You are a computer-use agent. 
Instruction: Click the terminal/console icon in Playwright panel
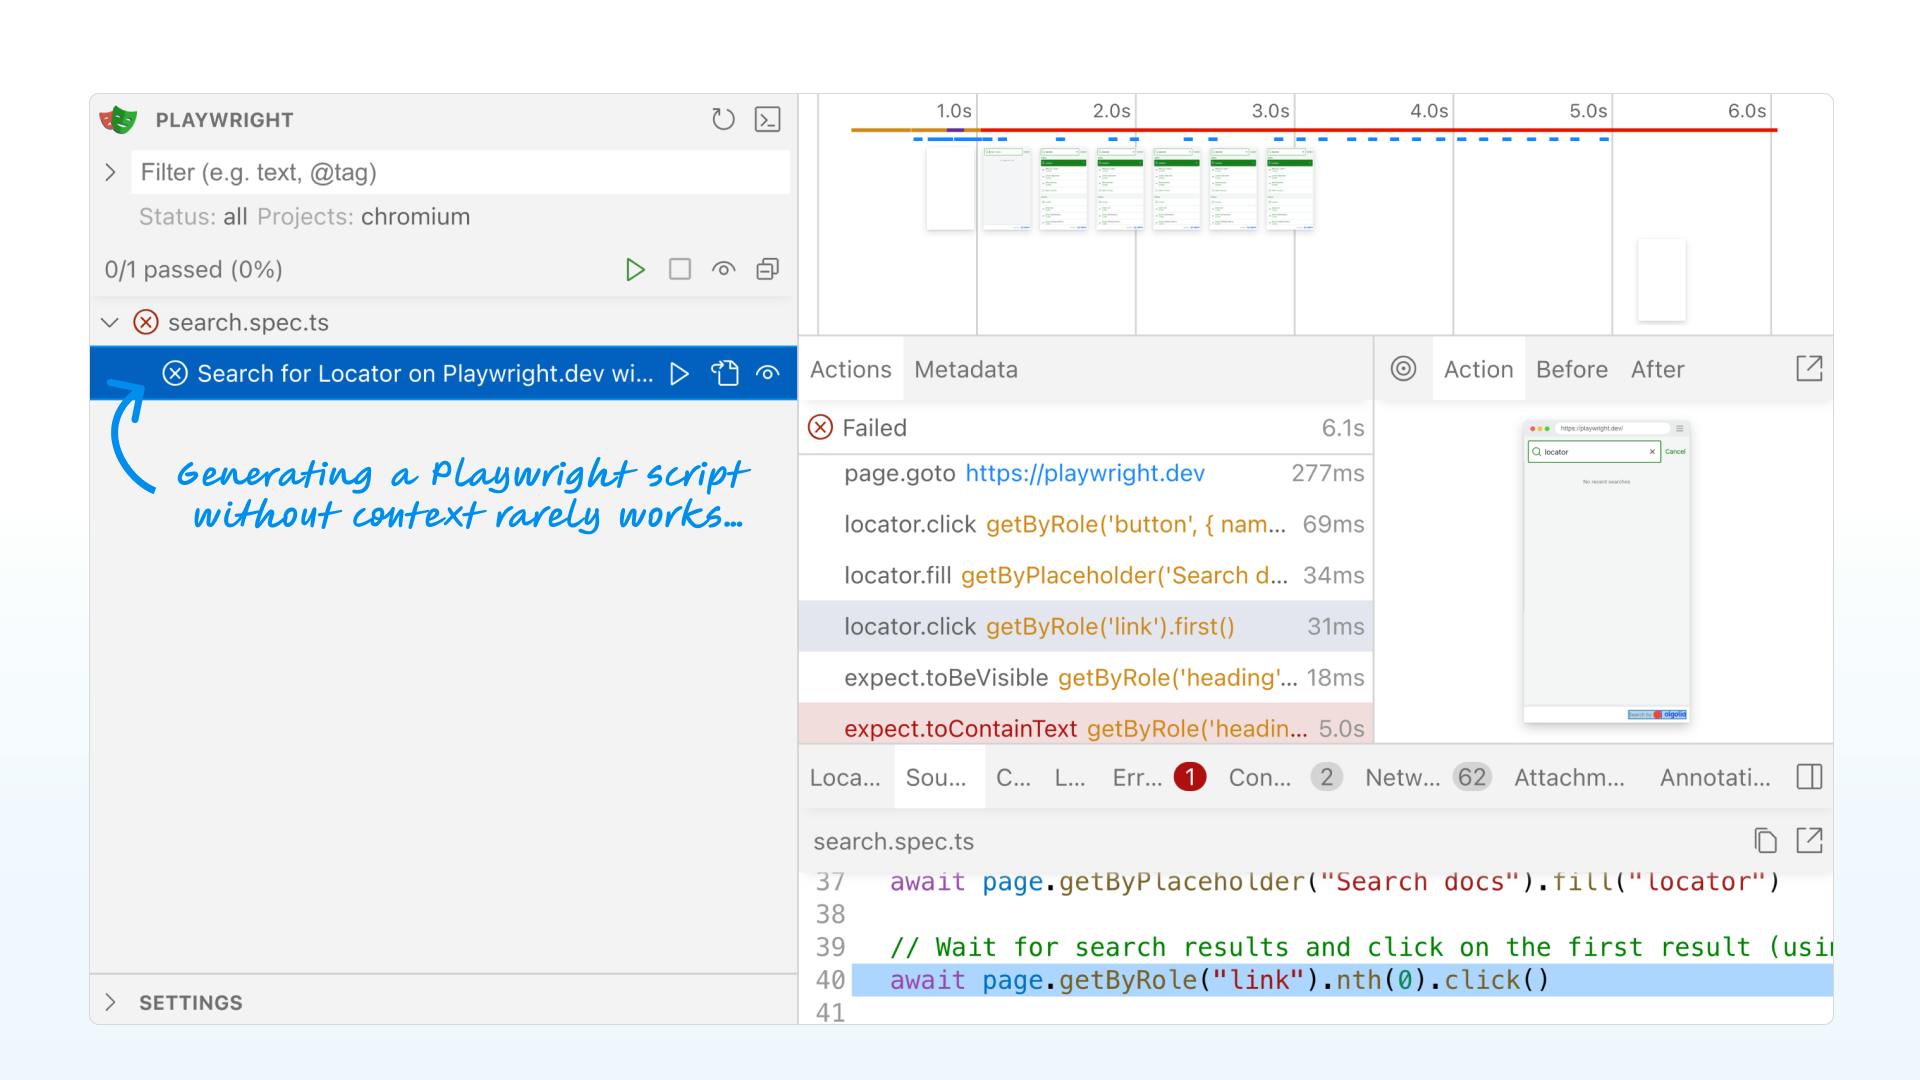[x=767, y=119]
